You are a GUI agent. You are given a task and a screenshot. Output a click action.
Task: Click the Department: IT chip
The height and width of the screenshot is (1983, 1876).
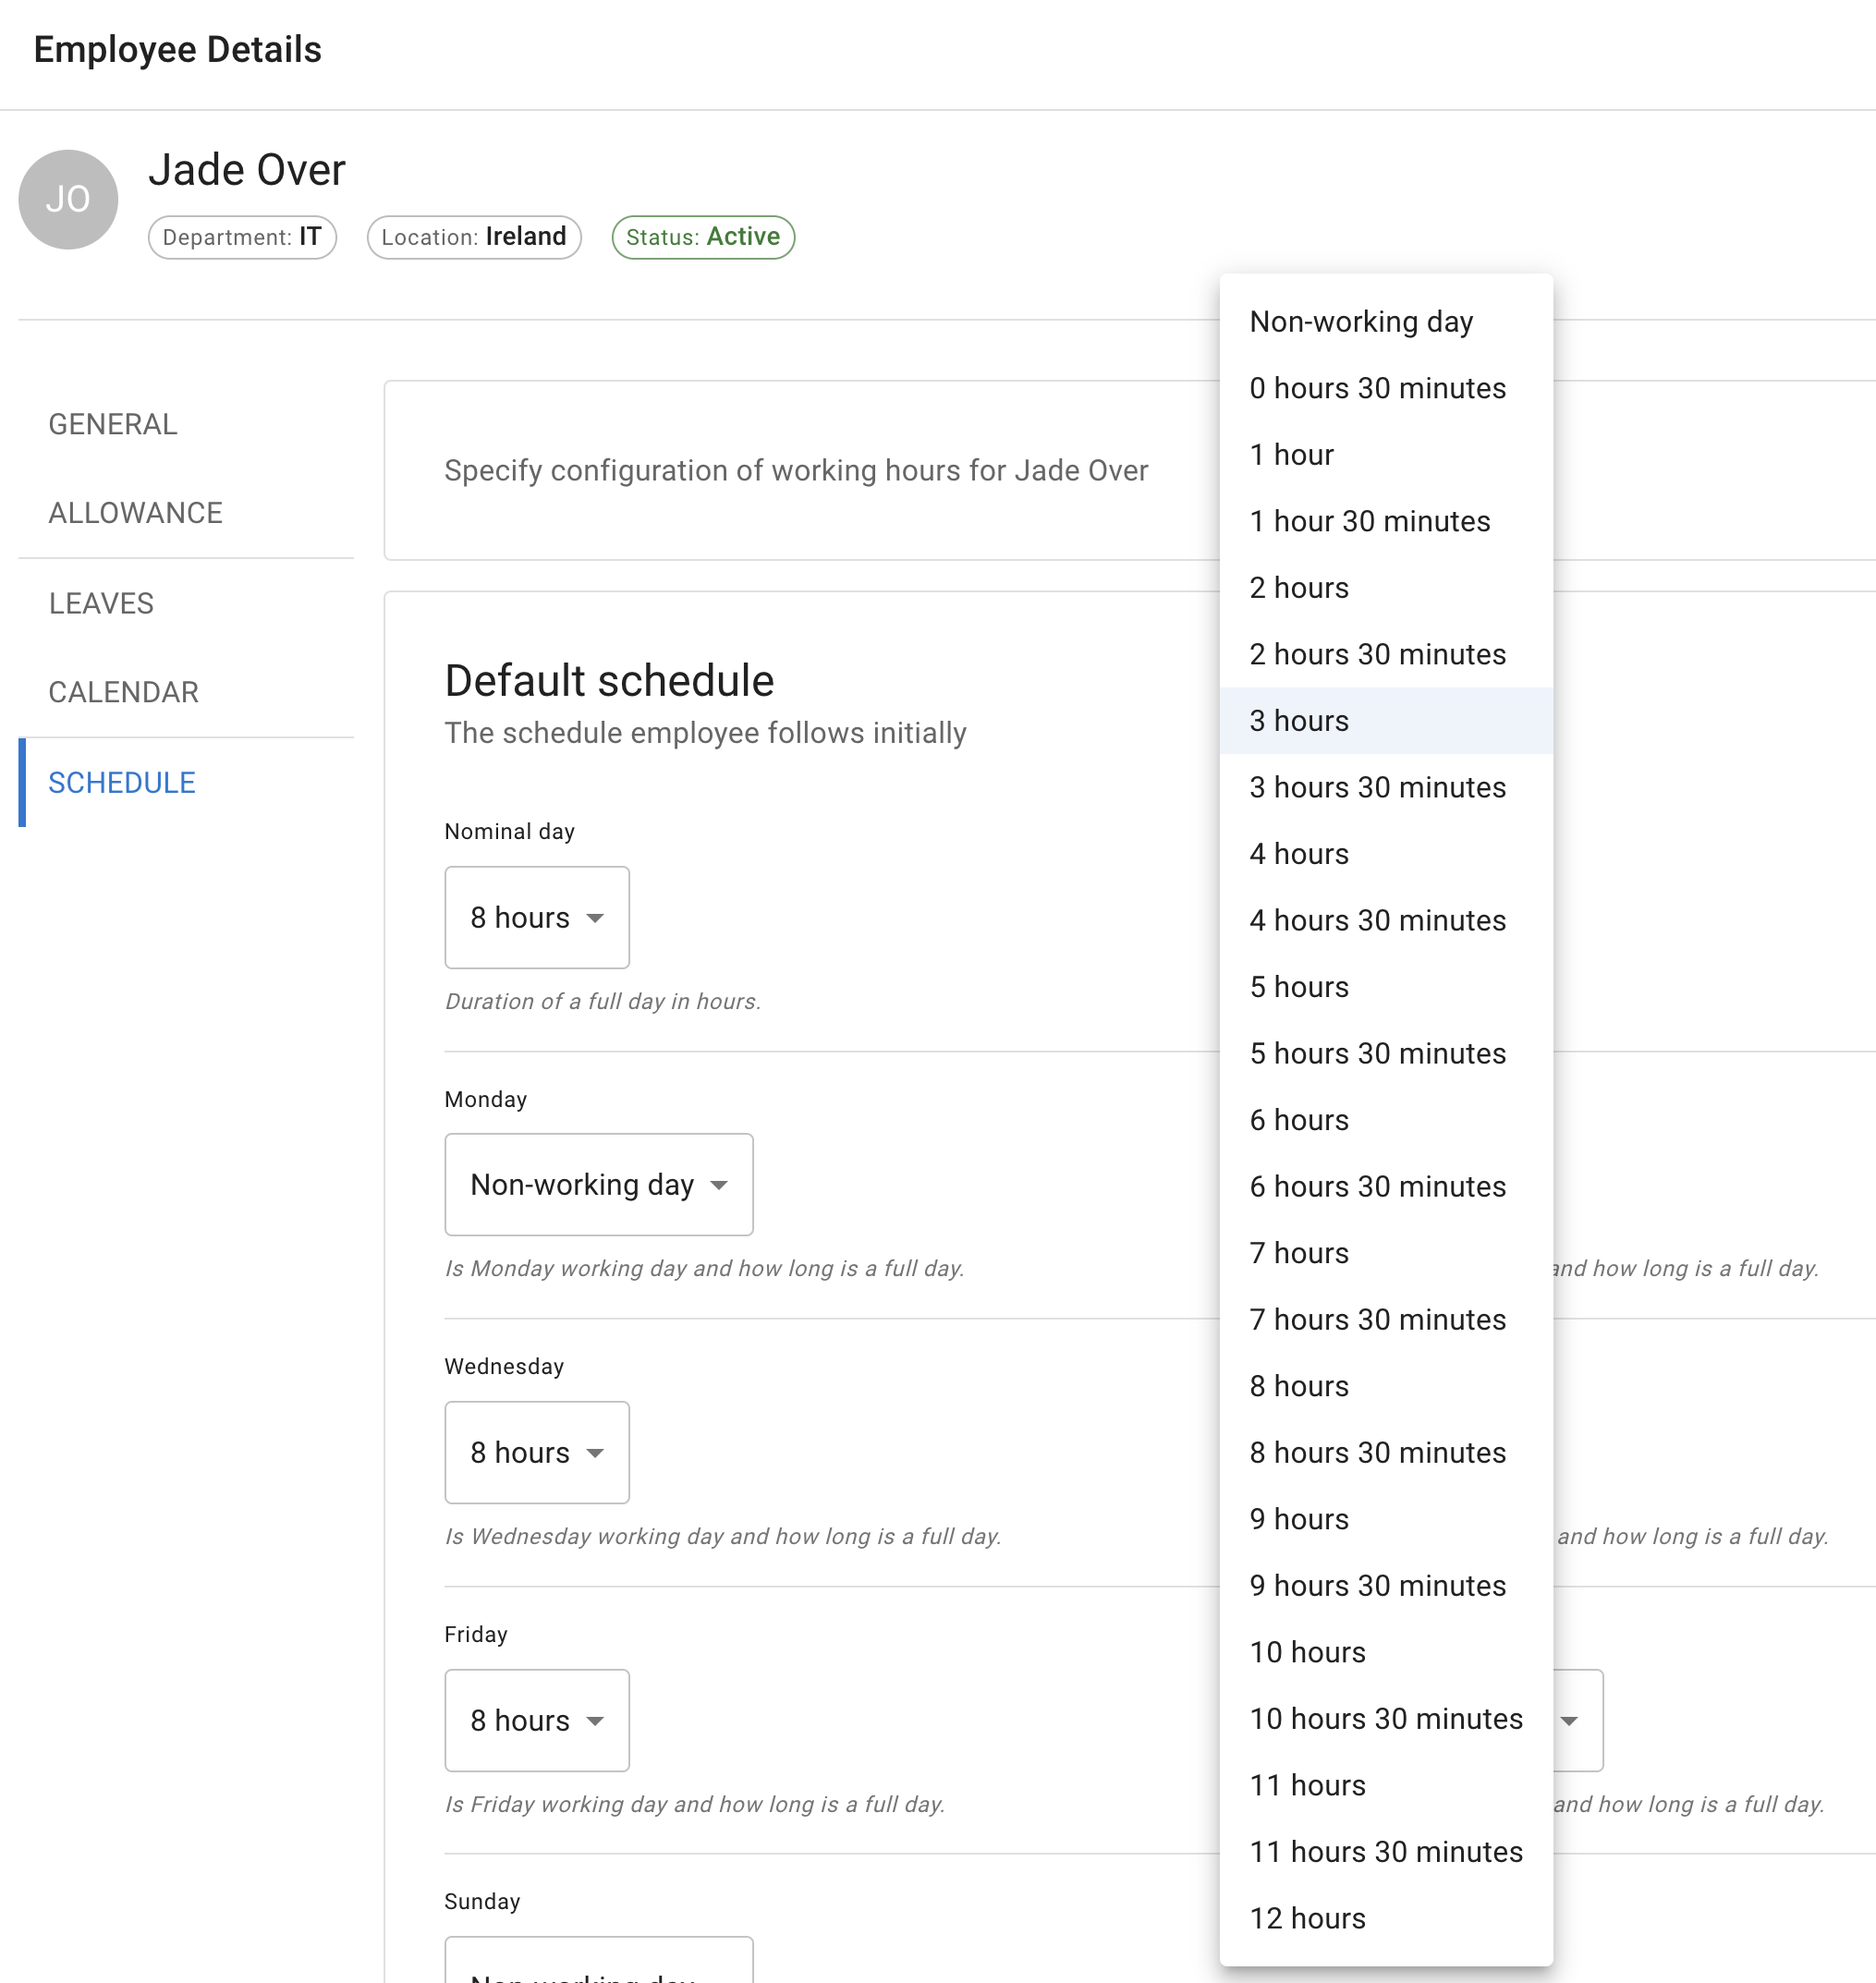[x=242, y=237]
